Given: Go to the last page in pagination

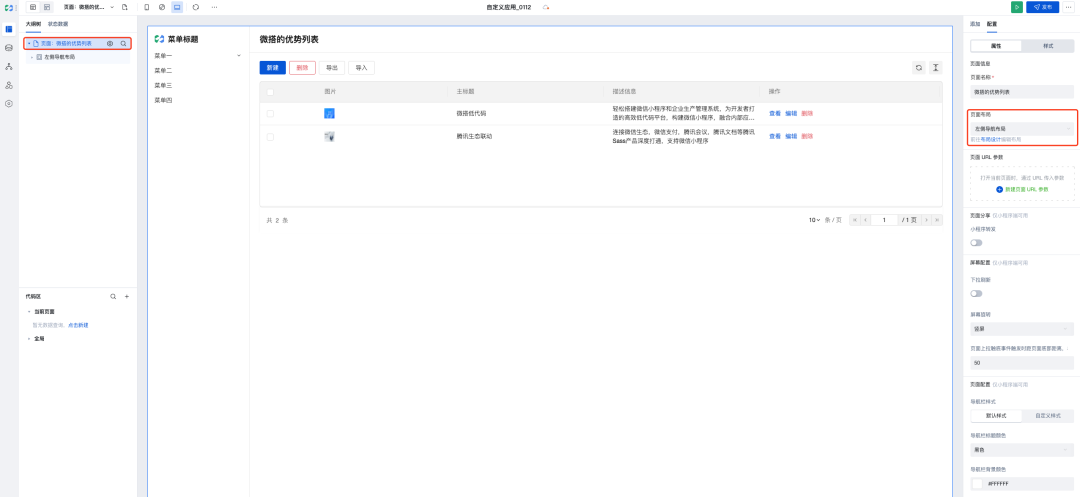Looking at the screenshot, I should (937, 220).
